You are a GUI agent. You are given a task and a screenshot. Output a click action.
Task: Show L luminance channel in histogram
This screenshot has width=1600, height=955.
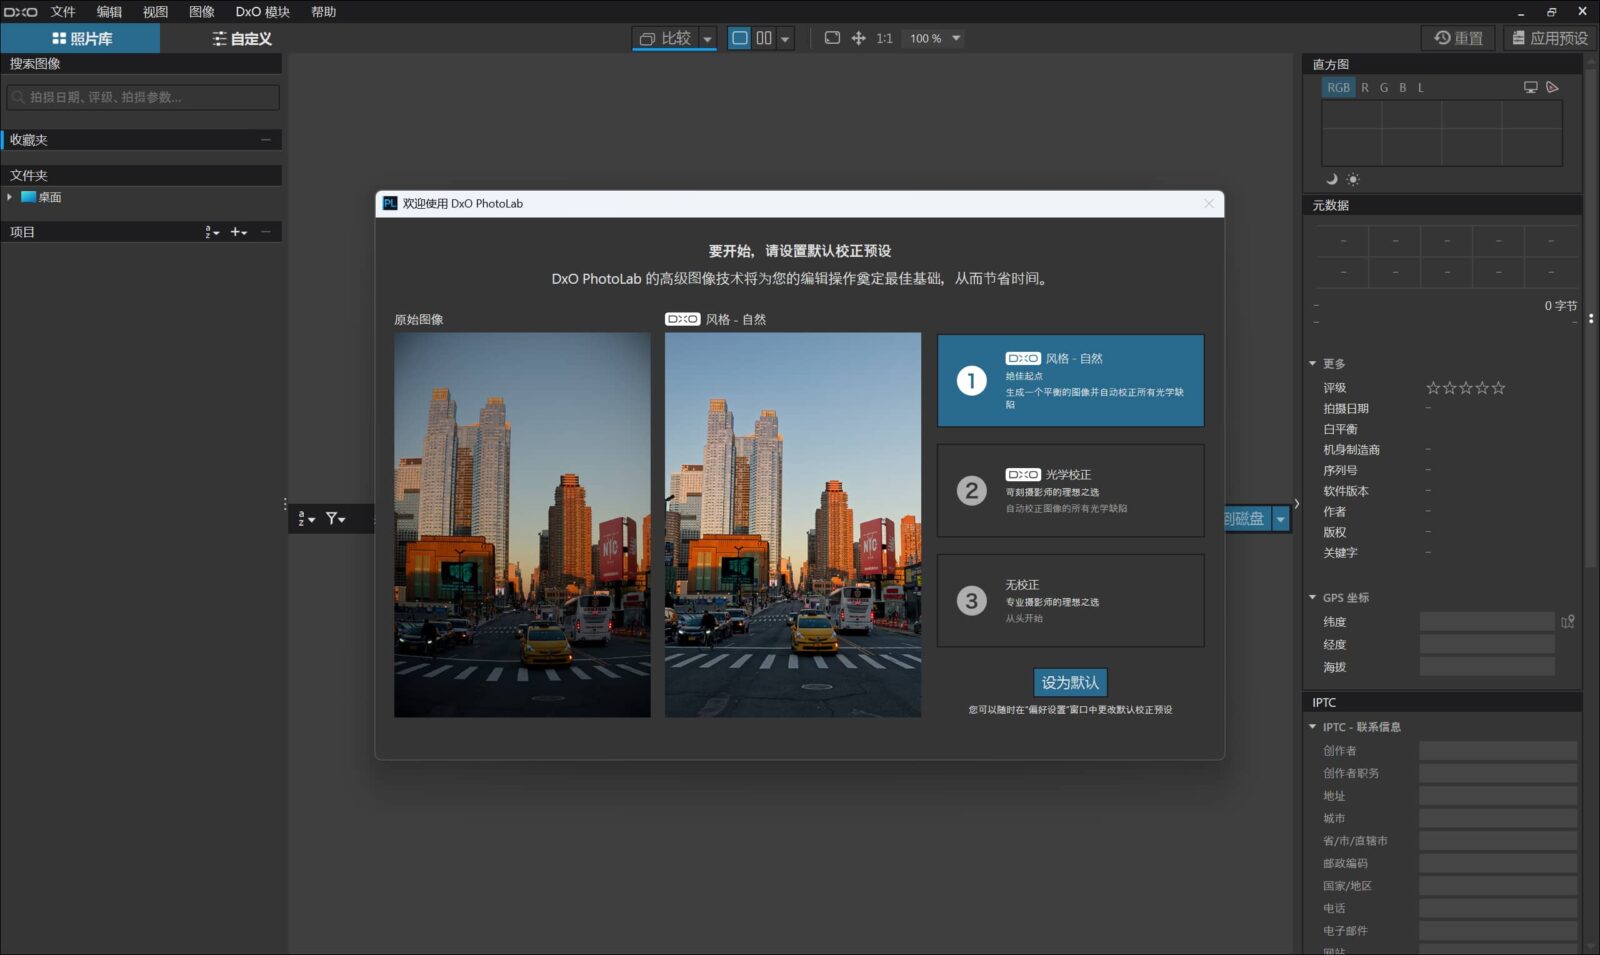(1420, 88)
